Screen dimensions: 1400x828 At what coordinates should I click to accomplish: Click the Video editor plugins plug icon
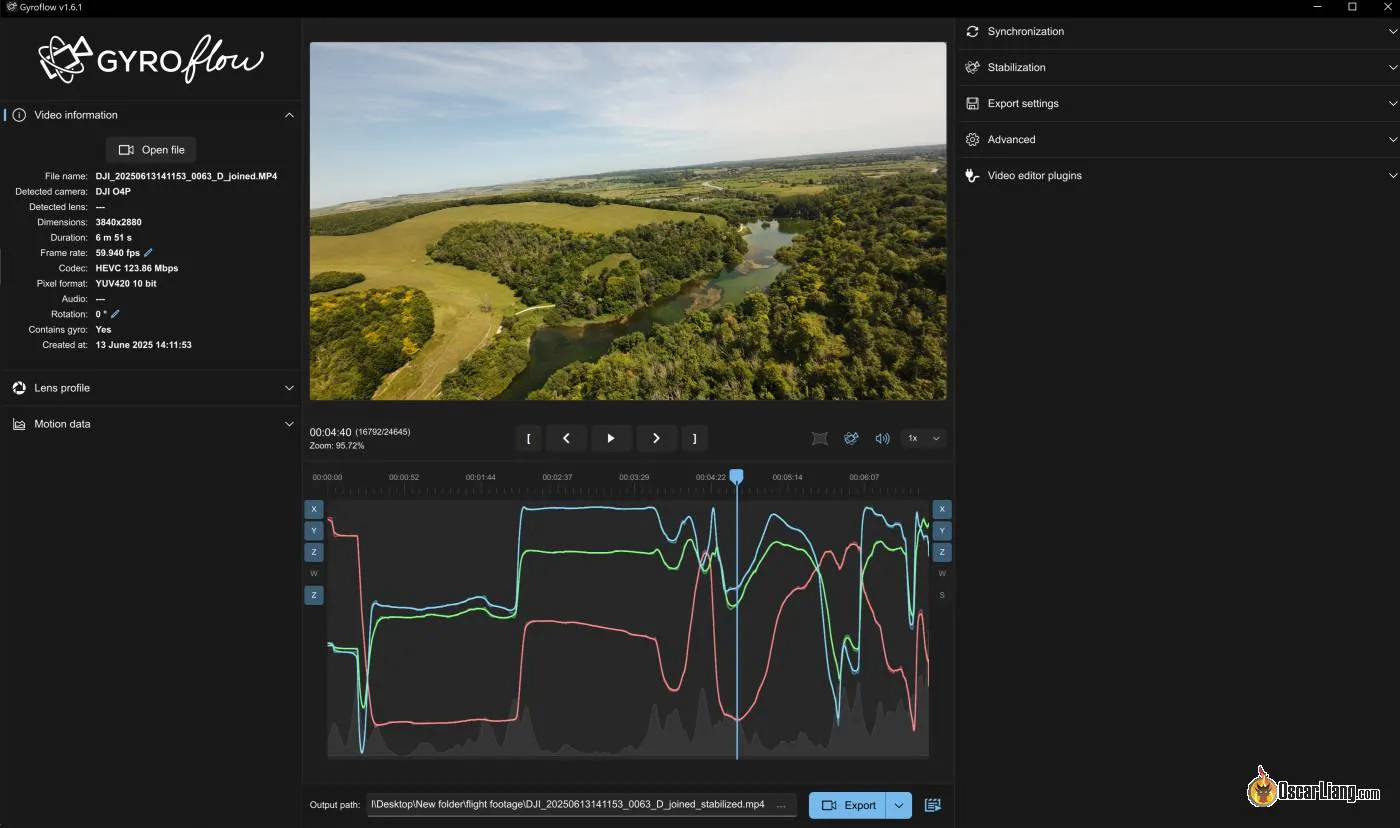(972, 175)
